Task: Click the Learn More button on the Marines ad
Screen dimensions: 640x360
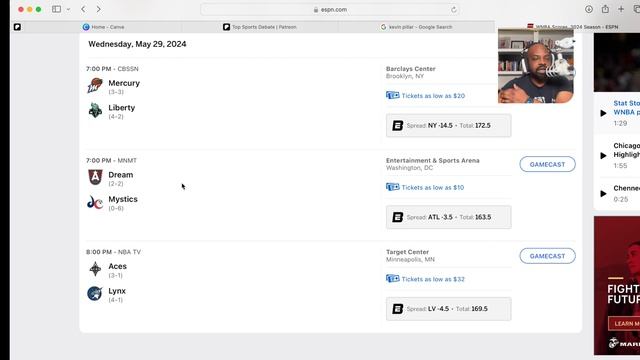Action: coord(624,323)
